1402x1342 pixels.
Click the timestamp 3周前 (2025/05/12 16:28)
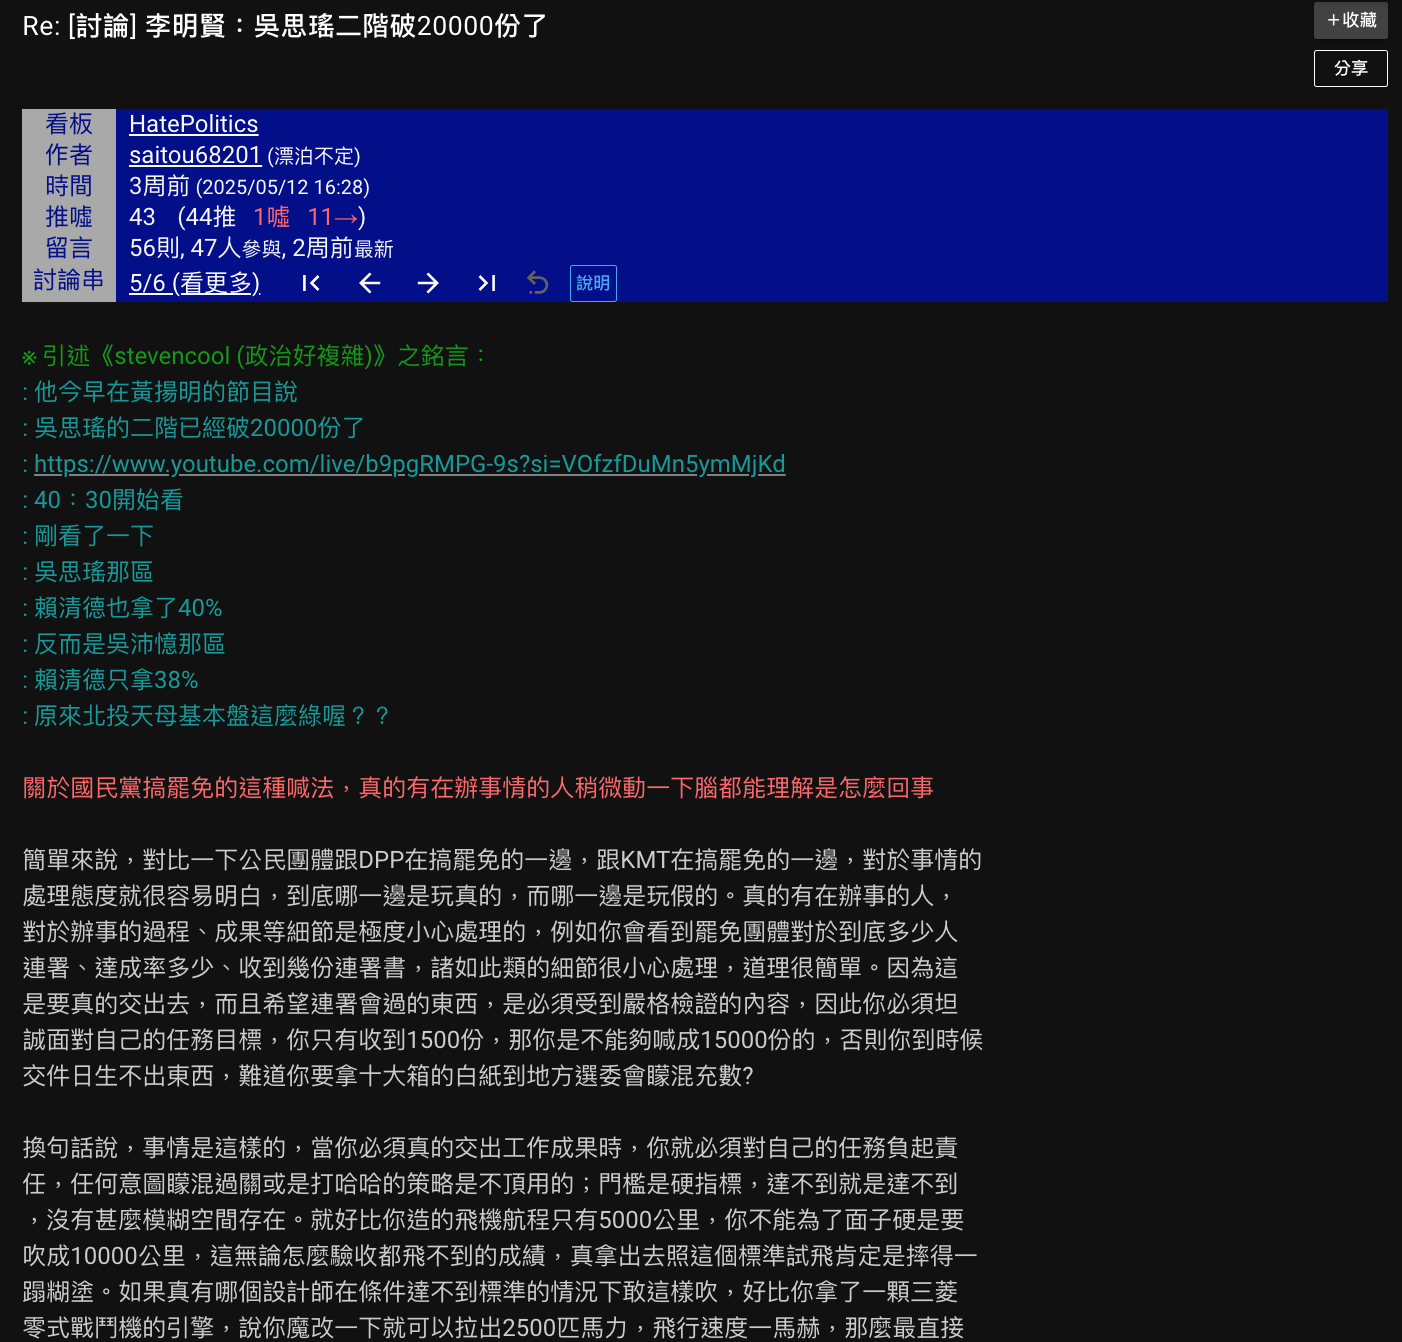(x=249, y=186)
